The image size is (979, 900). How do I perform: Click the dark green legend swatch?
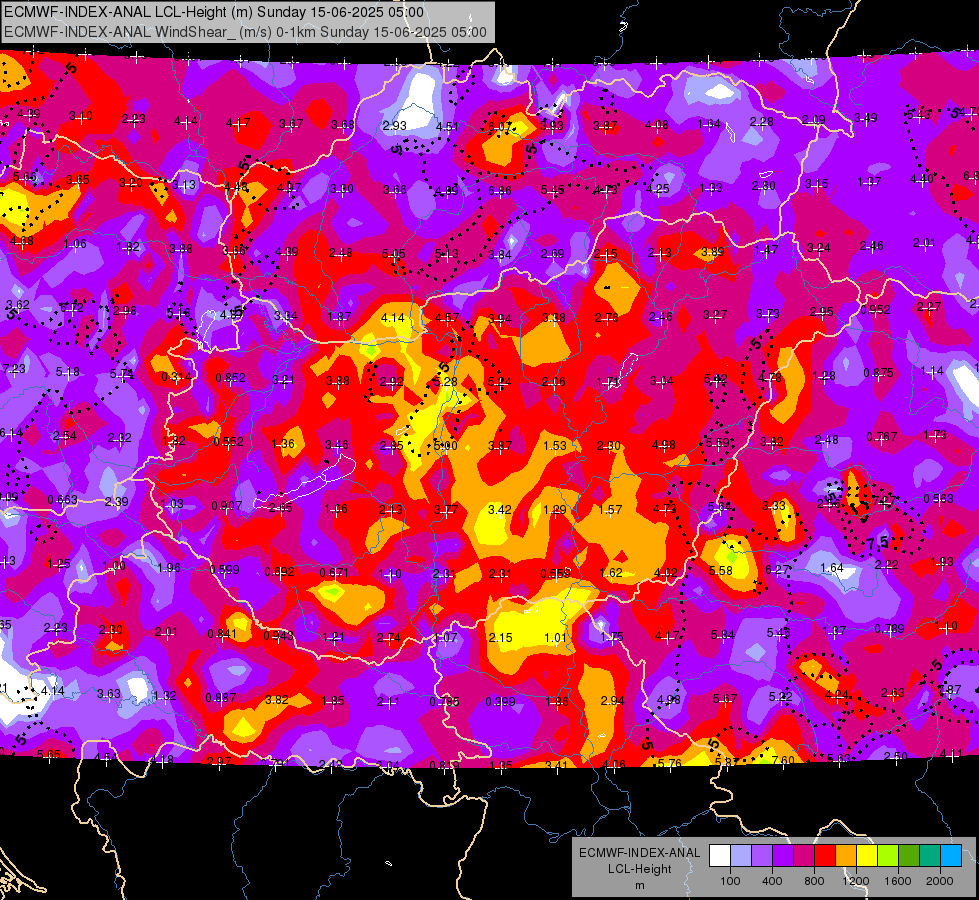point(908,856)
